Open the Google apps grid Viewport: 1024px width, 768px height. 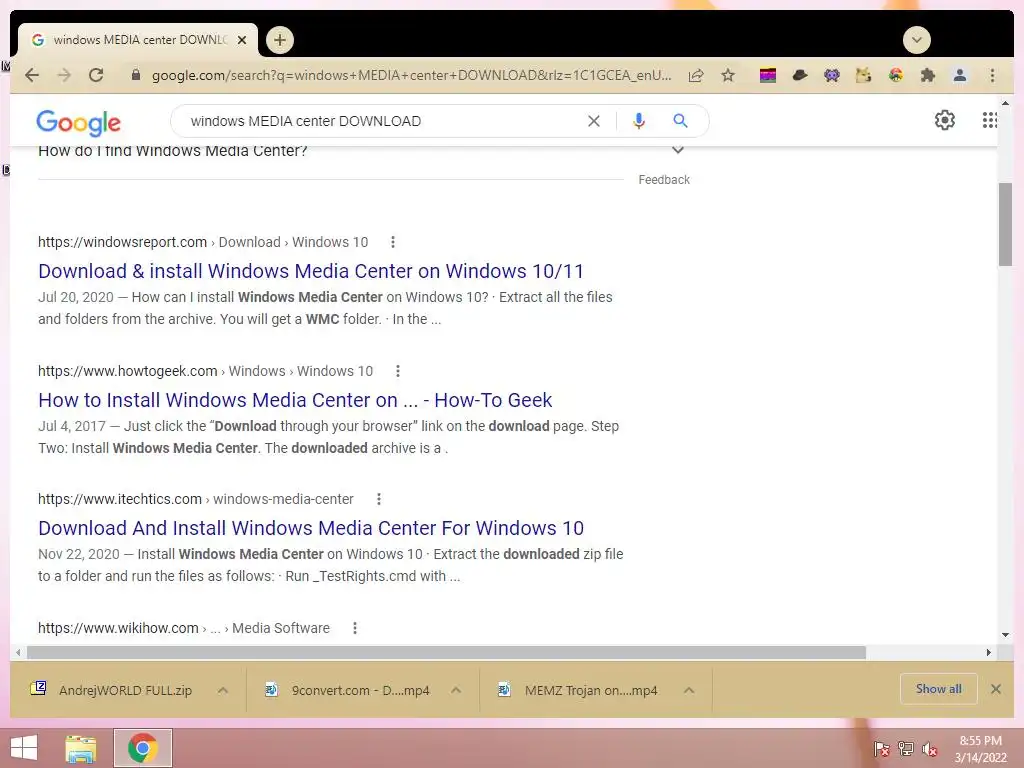[x=989, y=120]
